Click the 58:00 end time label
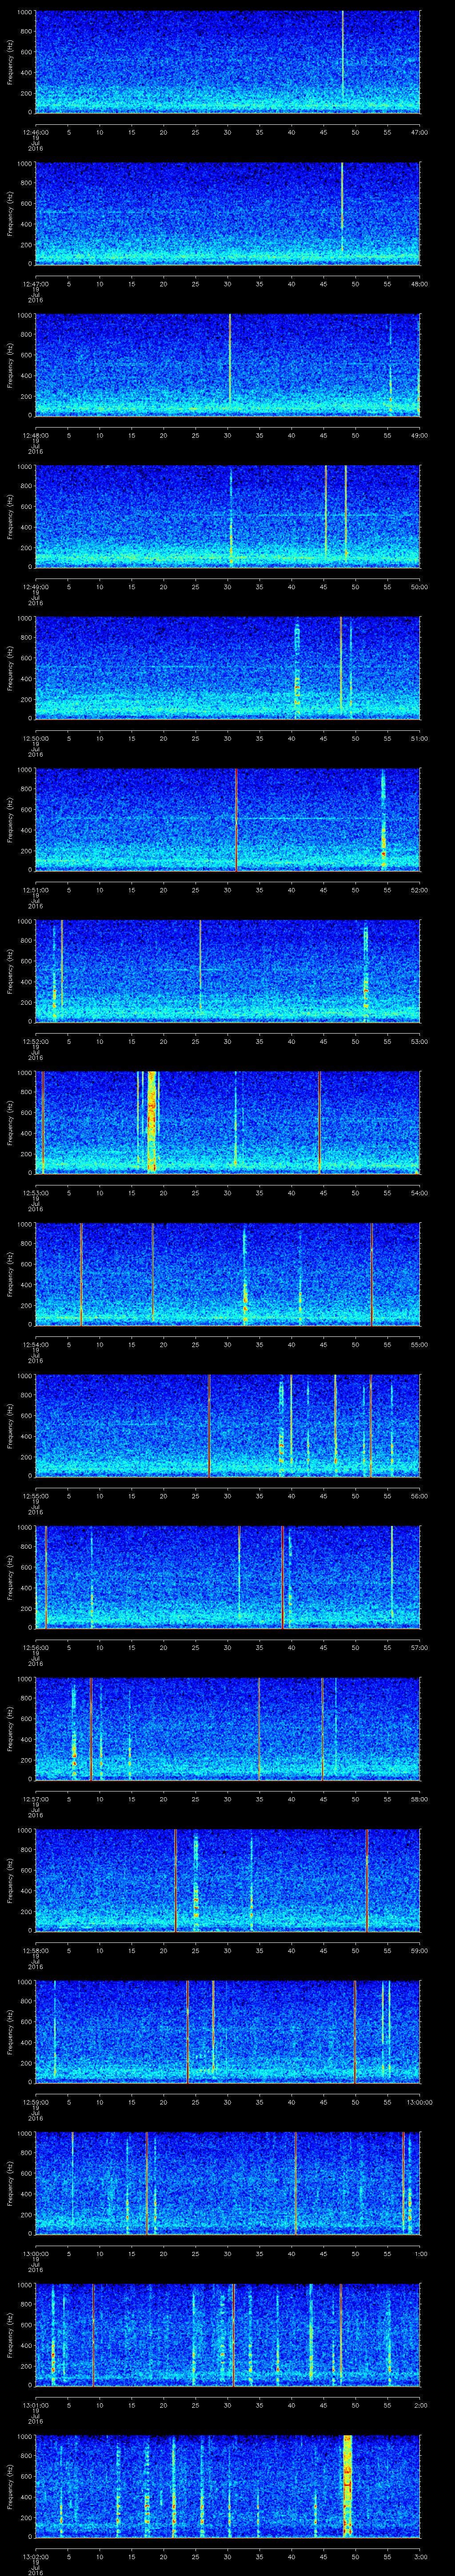Image resolution: width=455 pixels, height=2576 pixels. coord(419,1798)
